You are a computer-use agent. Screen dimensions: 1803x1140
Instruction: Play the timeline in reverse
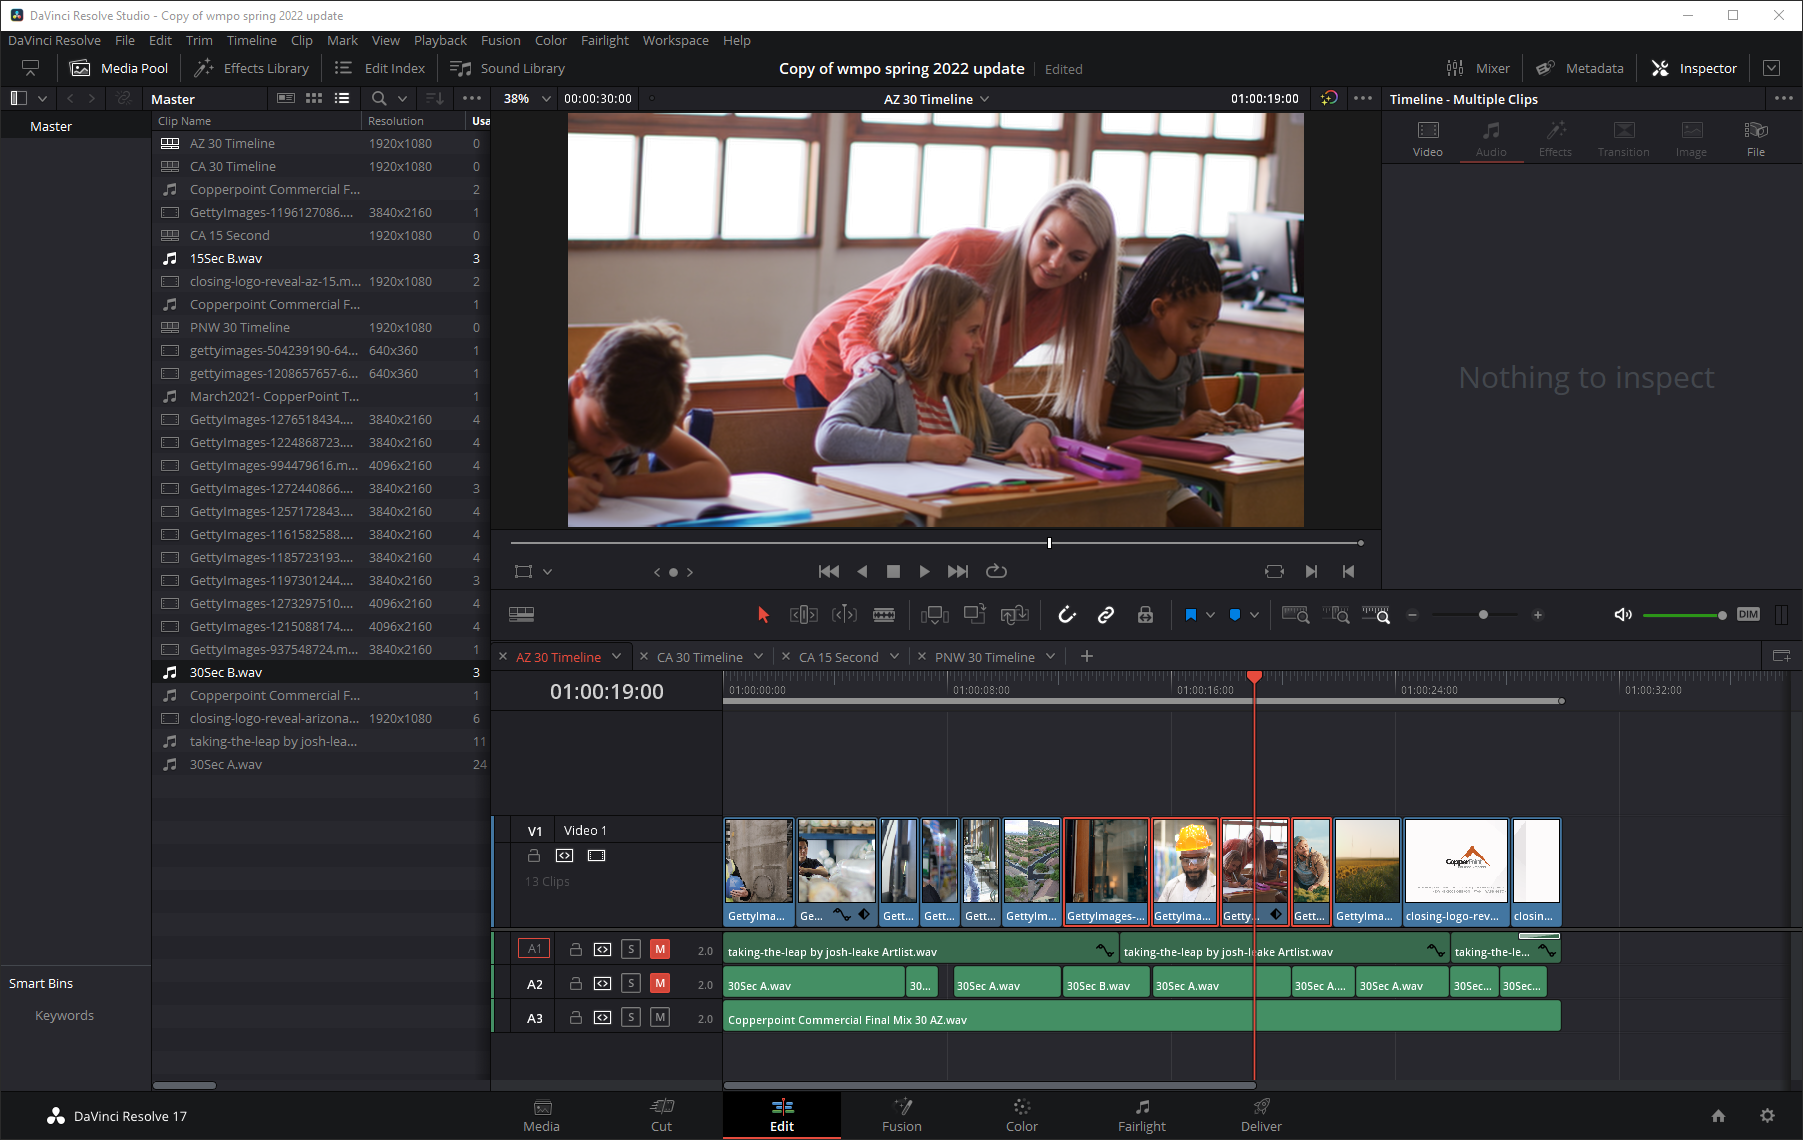click(862, 571)
